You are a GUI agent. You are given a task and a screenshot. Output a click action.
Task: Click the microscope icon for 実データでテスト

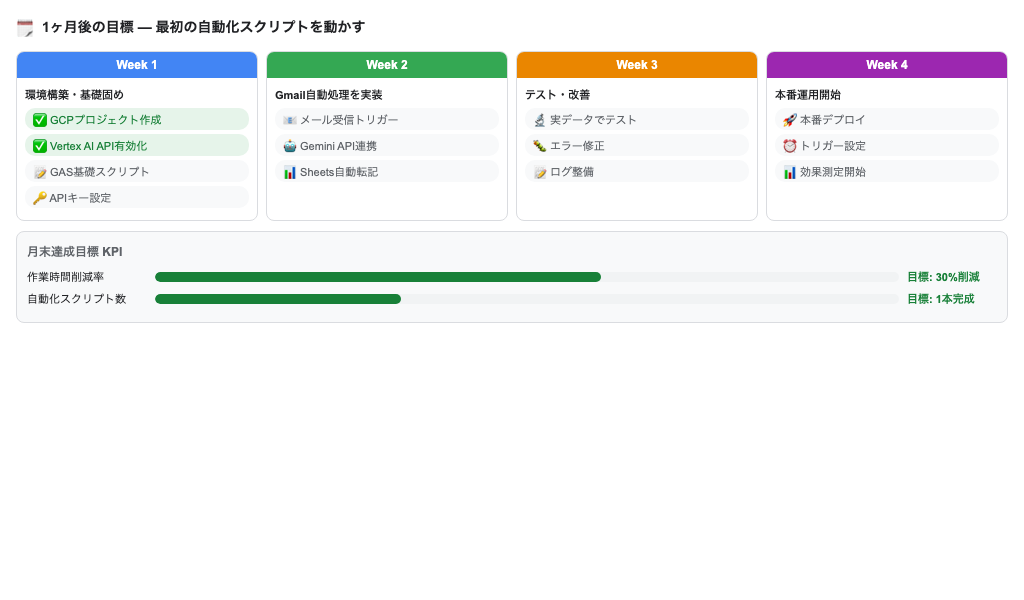point(540,120)
